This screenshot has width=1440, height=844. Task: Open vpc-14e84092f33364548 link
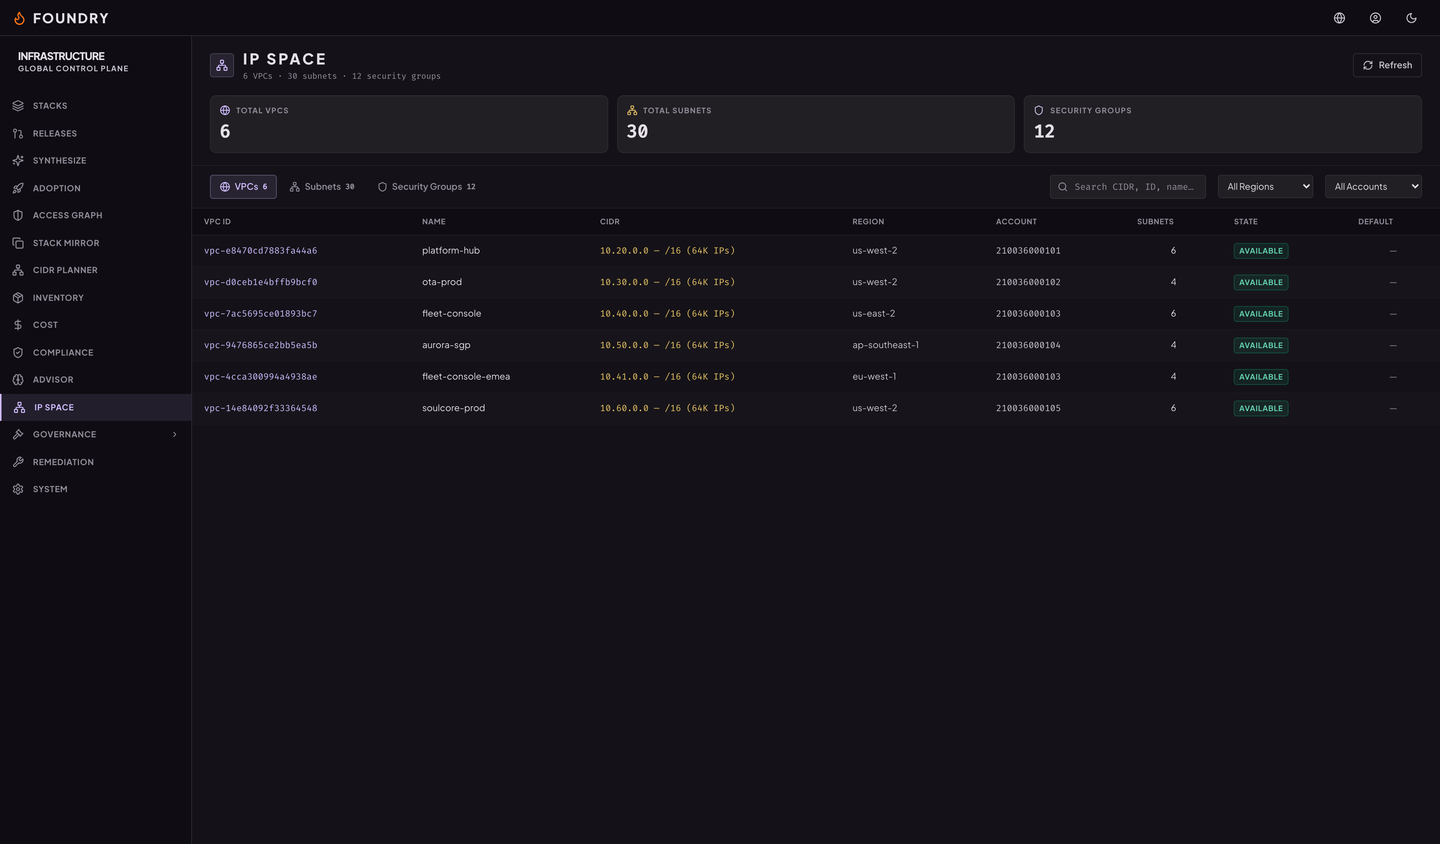(260, 408)
